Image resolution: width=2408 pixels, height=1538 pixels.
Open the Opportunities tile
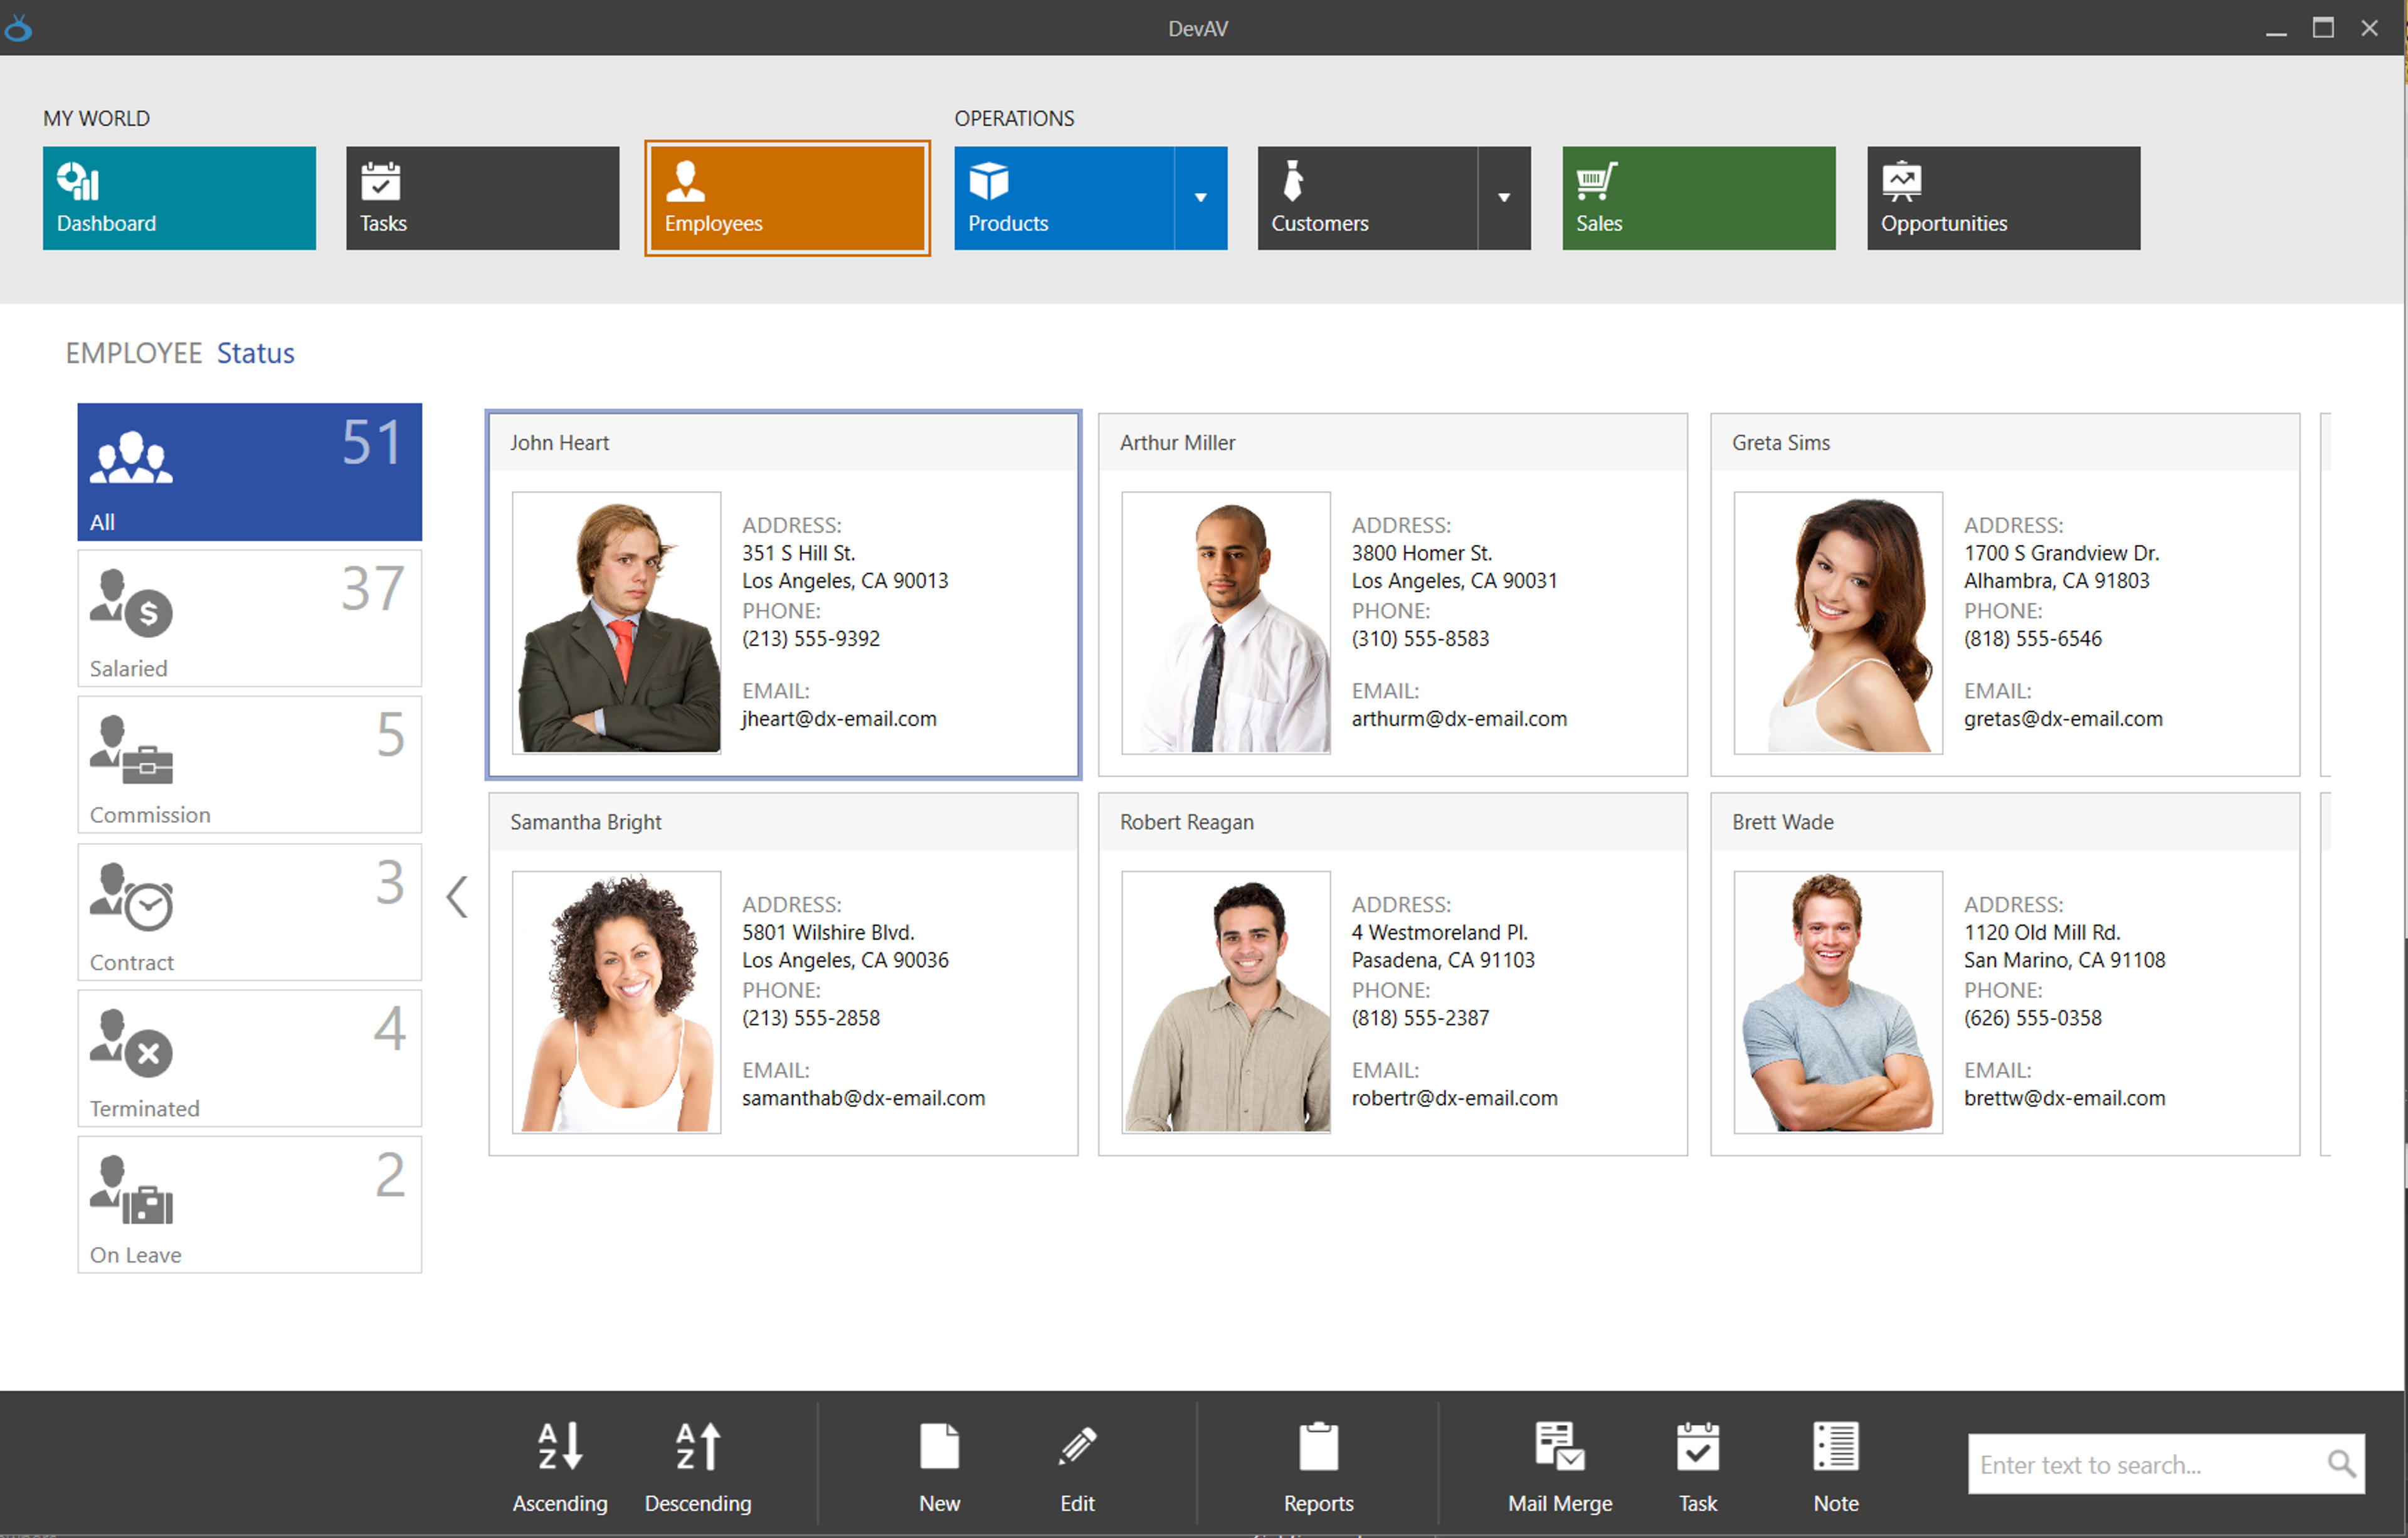pos(2004,198)
